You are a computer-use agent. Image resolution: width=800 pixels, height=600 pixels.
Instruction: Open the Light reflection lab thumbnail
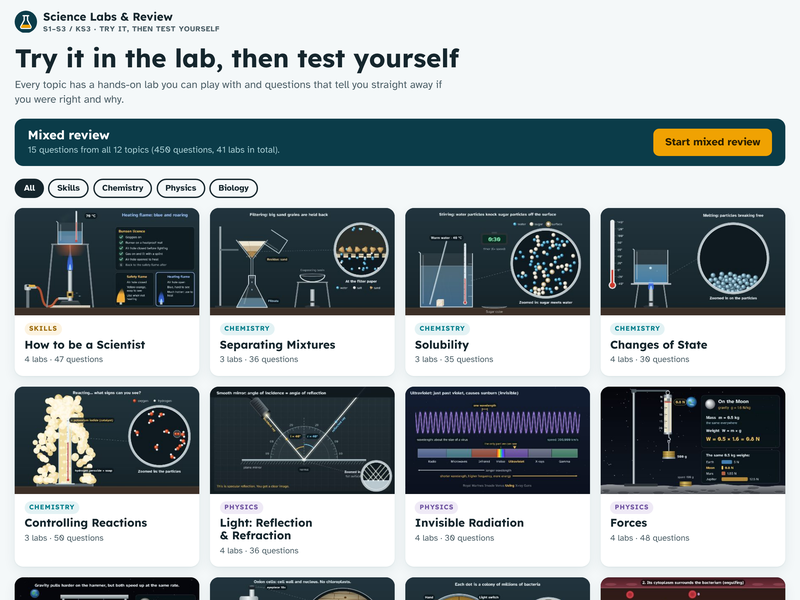point(302,440)
